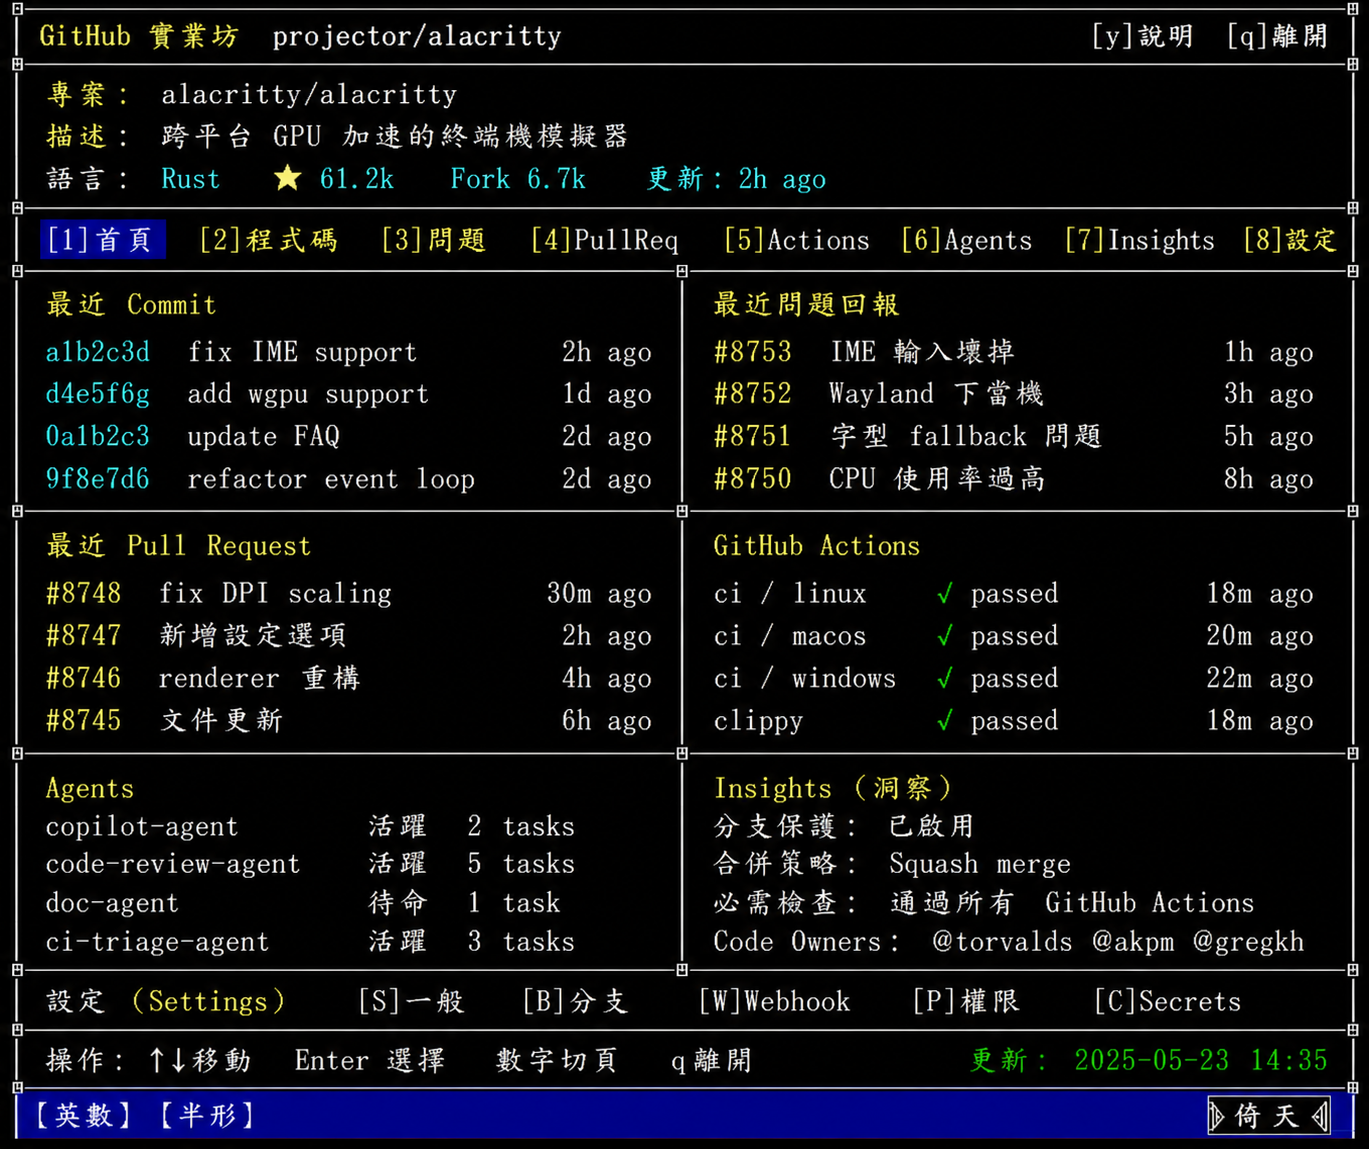
Task: Open the [B]分支 branch settings
Action: (575, 1001)
